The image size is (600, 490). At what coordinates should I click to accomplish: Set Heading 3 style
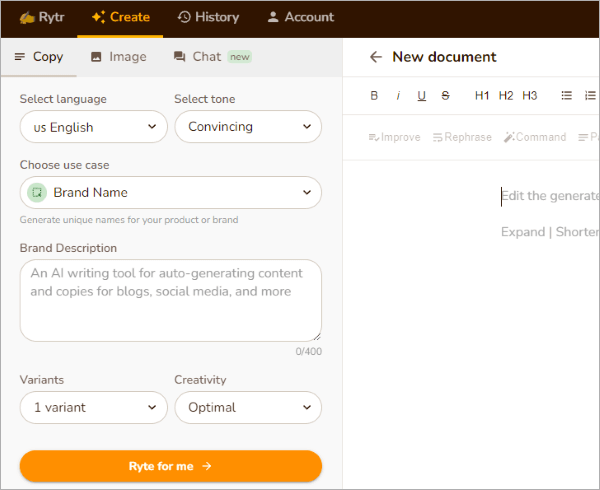530,95
